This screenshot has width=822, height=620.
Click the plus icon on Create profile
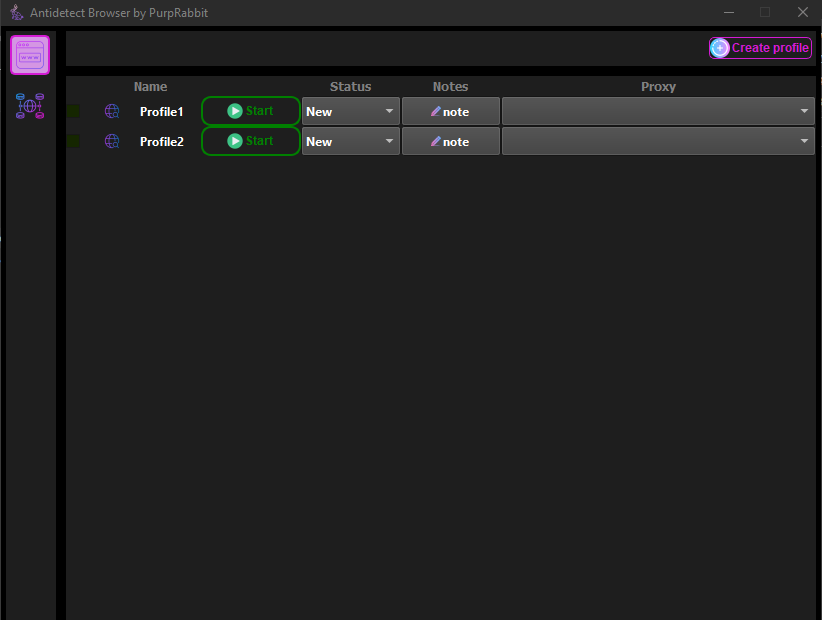click(x=719, y=47)
